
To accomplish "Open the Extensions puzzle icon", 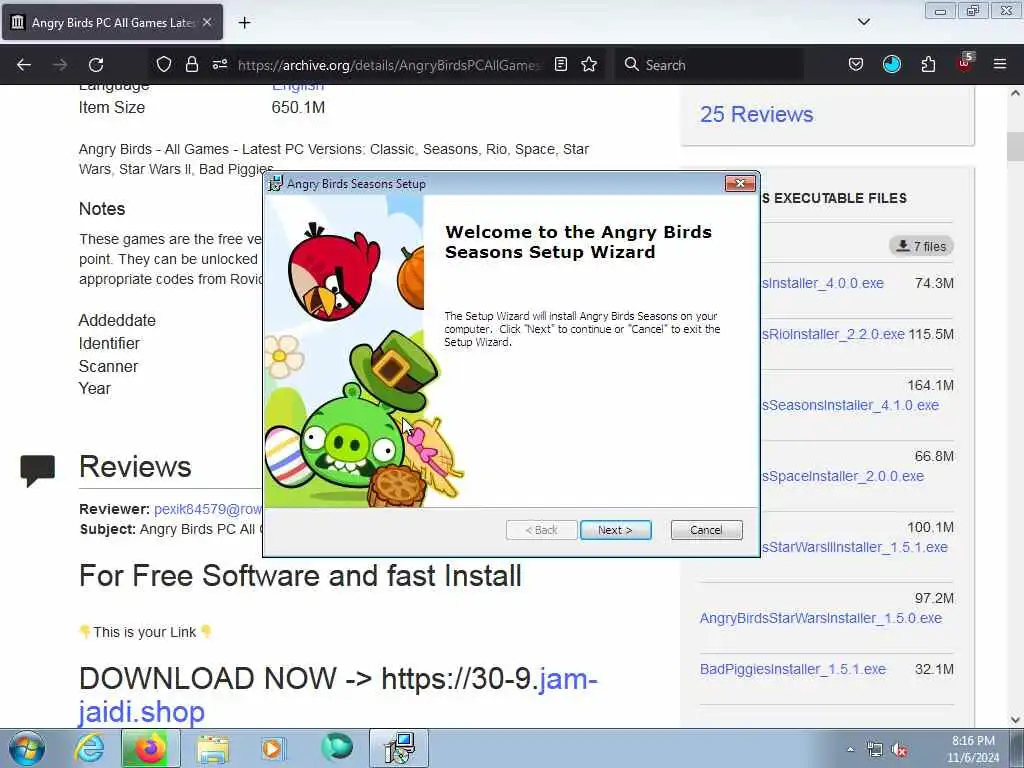I will 928,64.
